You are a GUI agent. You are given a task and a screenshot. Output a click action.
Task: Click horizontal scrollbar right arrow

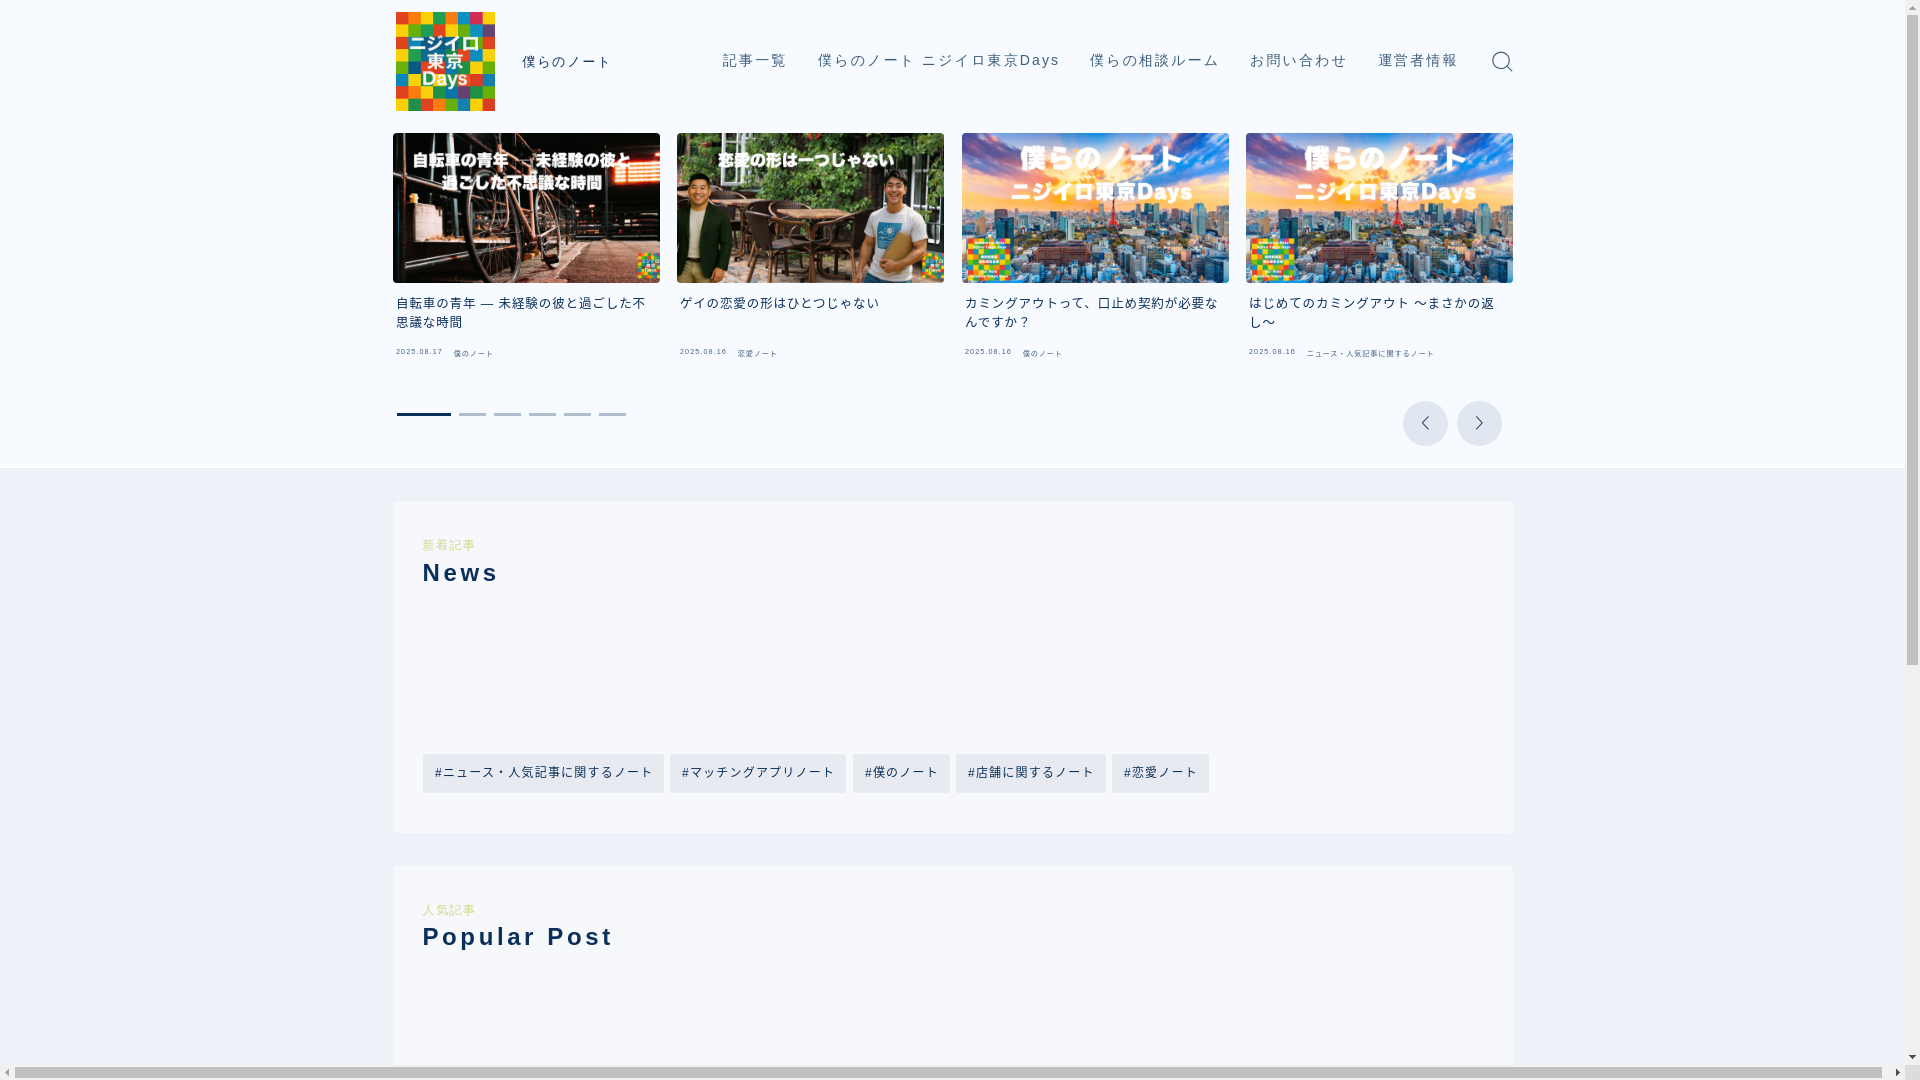pos(1897,1073)
